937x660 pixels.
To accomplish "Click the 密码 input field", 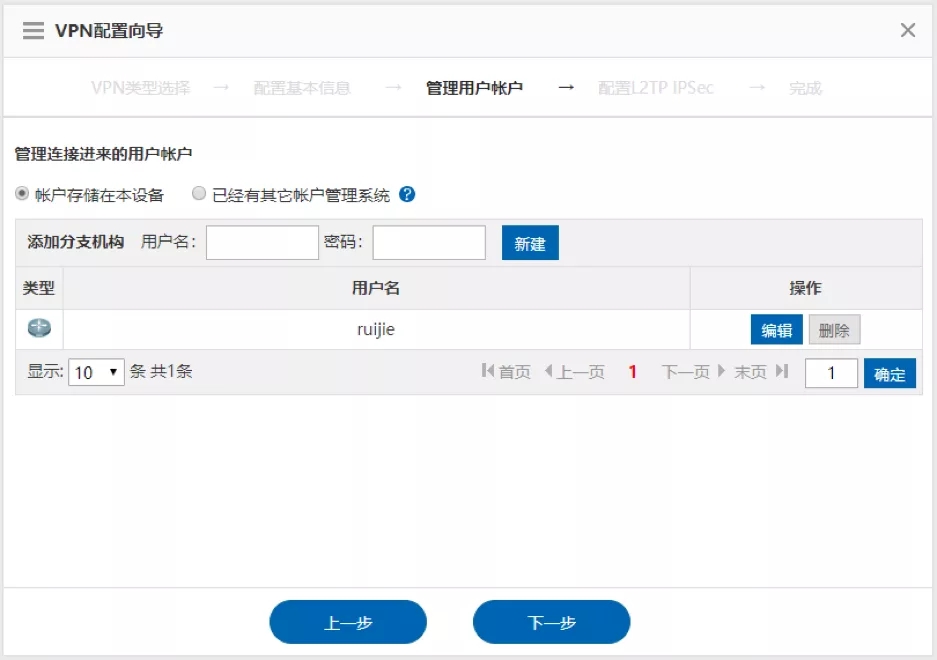I will coord(429,243).
